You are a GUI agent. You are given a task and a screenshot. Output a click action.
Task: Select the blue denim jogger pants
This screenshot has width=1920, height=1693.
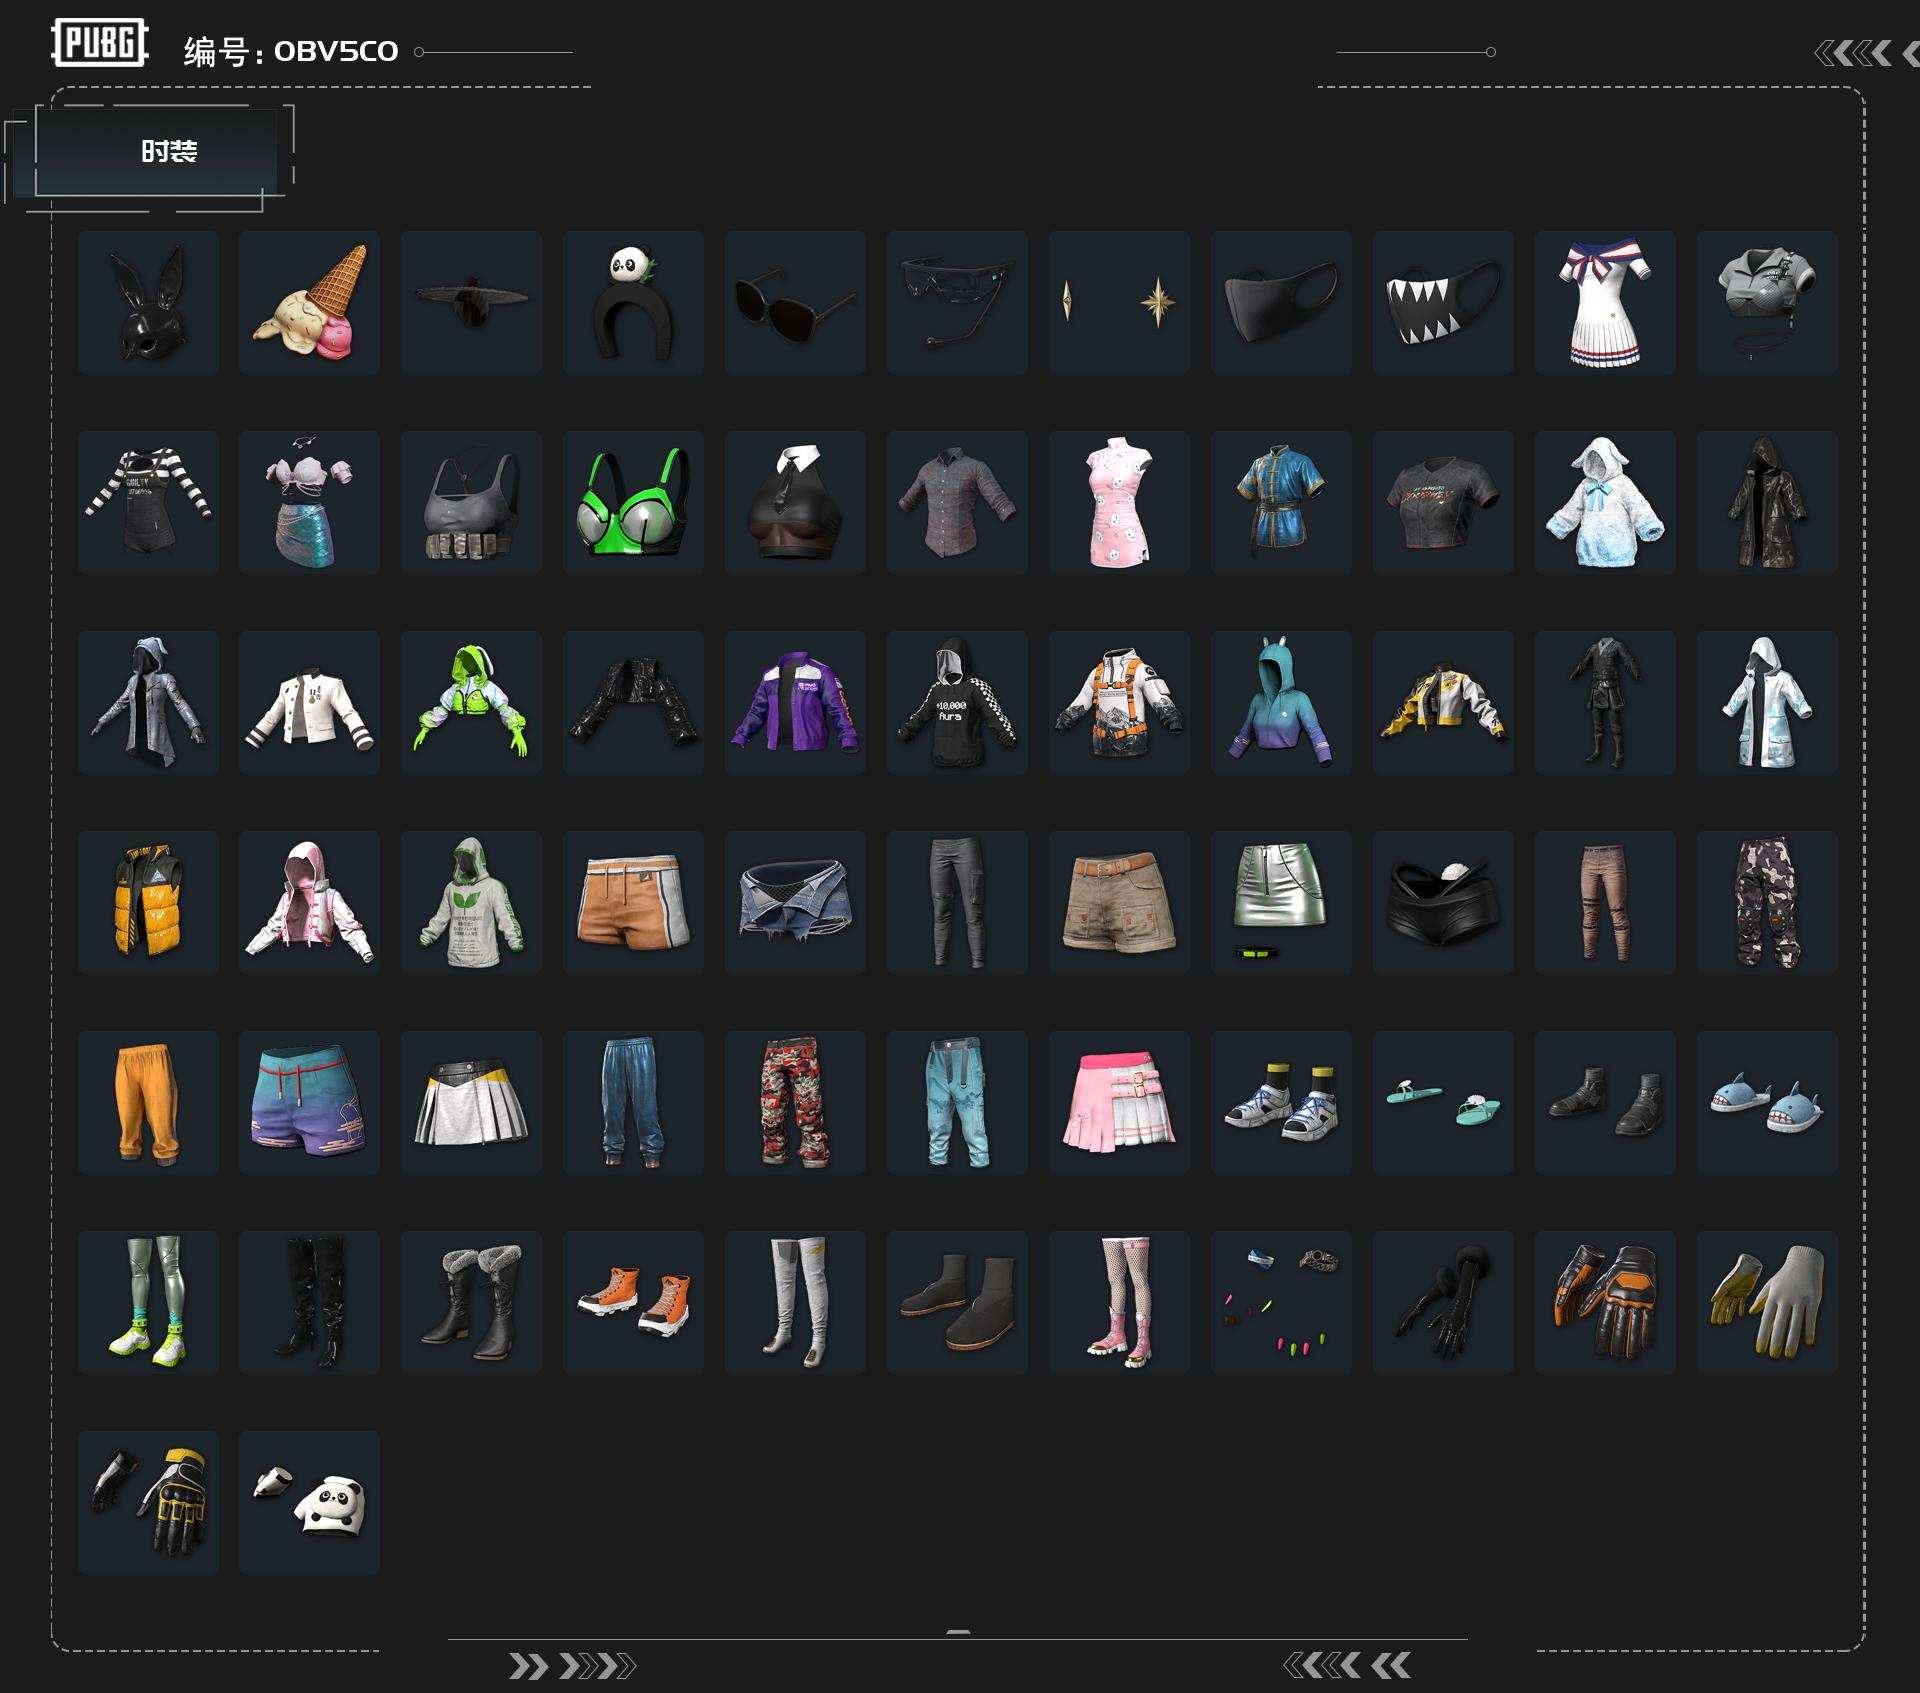(x=633, y=1102)
